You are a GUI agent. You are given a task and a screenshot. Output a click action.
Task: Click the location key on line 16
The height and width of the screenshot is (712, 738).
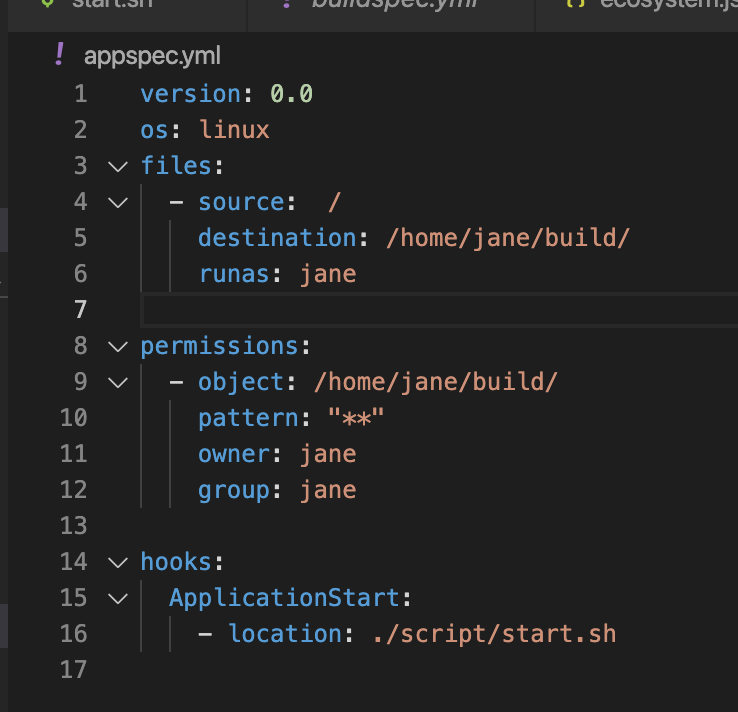[x=285, y=633]
